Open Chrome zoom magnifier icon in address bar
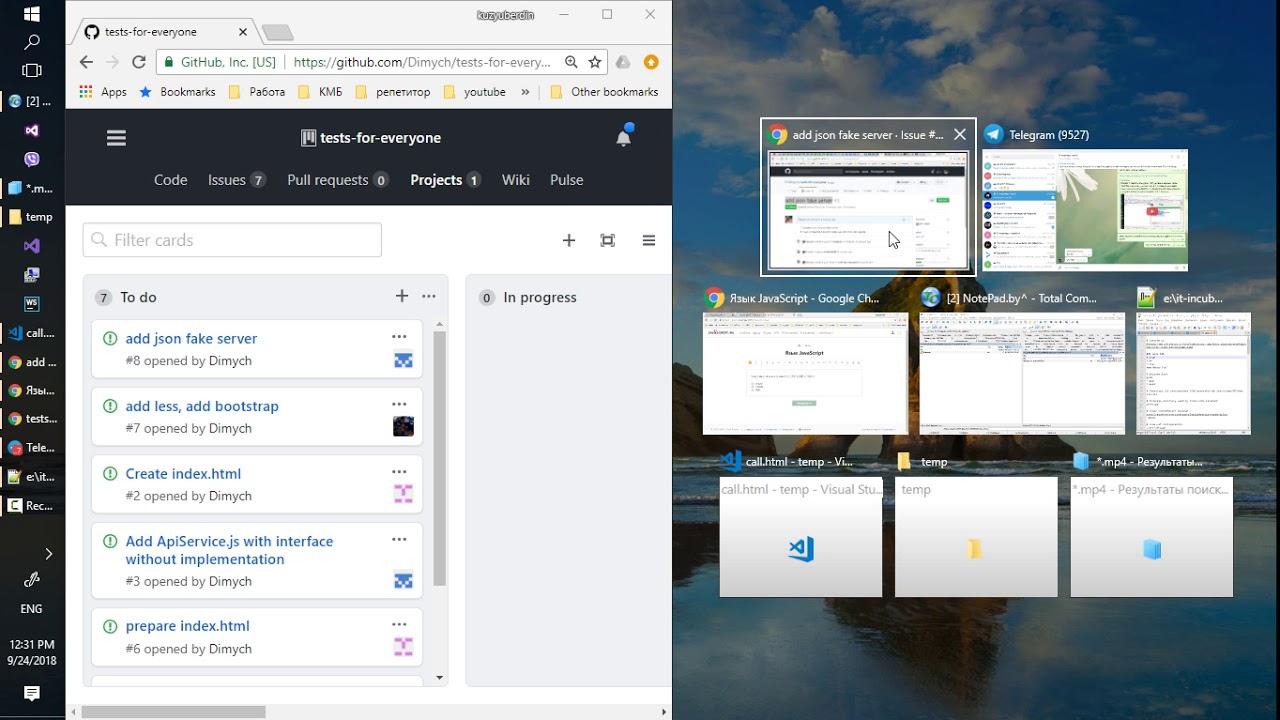This screenshot has width=1280, height=720. pyautogui.click(x=571, y=62)
